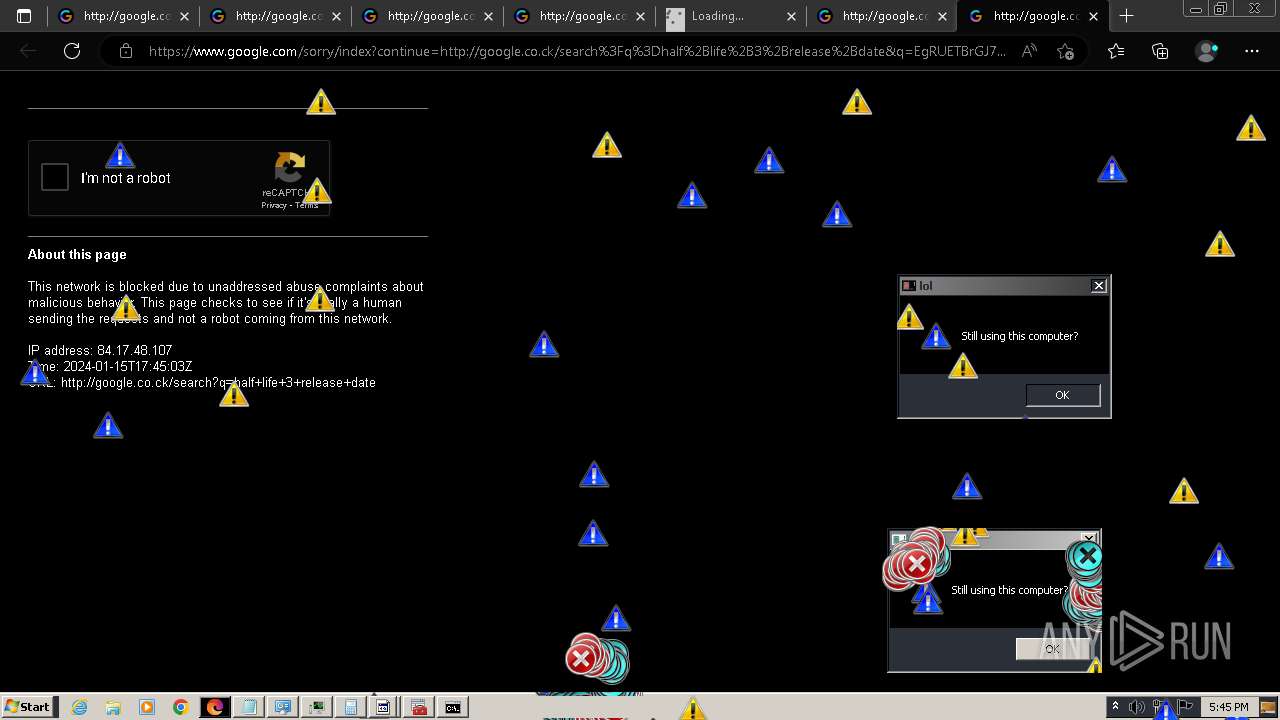View site information lock icon
The image size is (1280, 720).
(126, 51)
